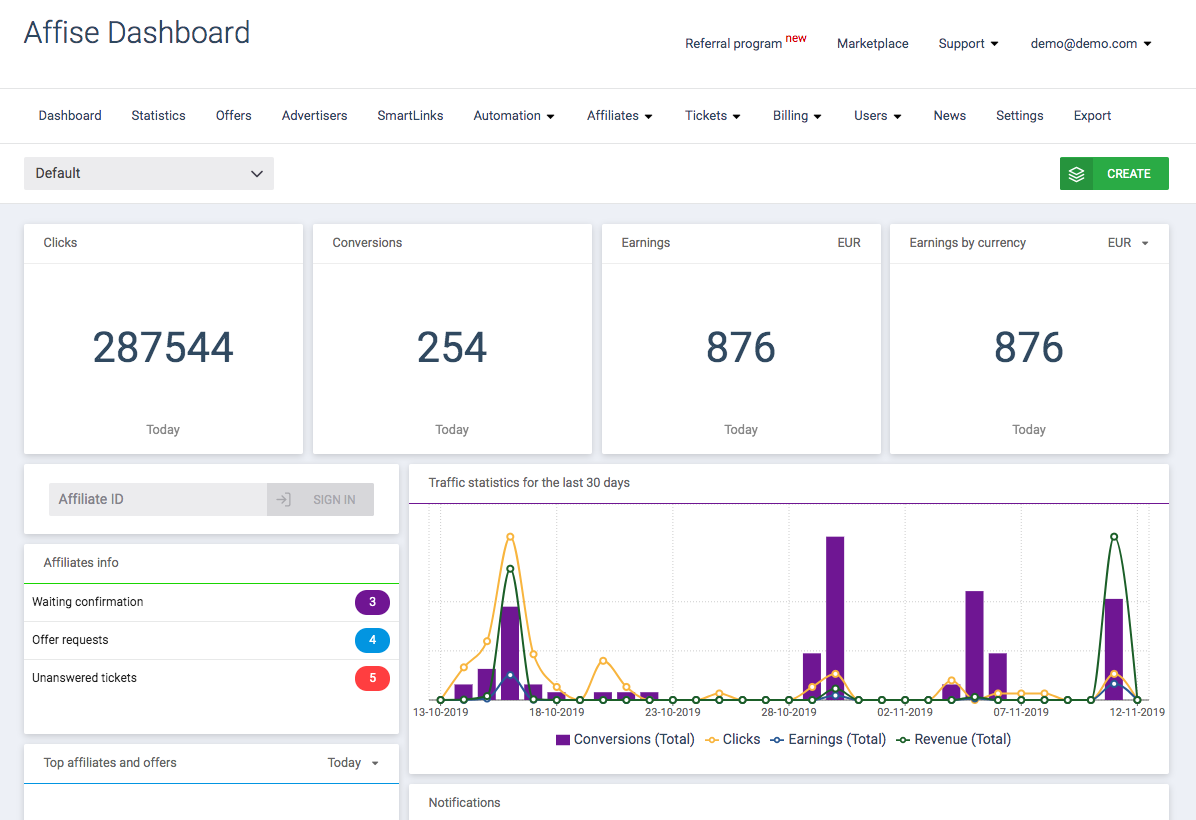
Task: Click the Affise Dashboard title
Action: click(137, 33)
